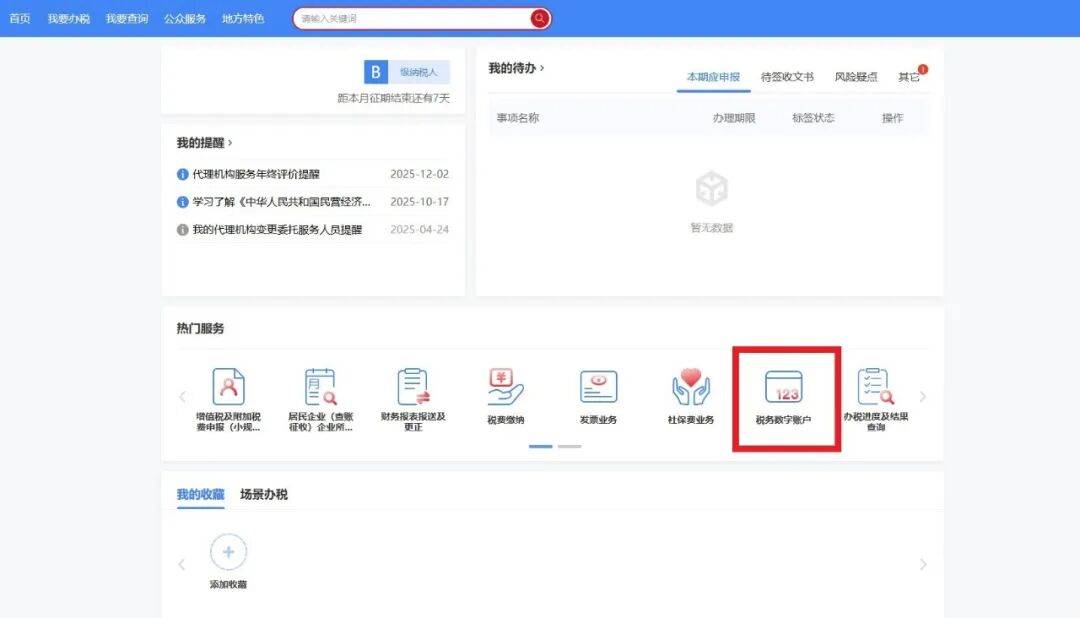The image size is (1080, 618).
Task: Click the red search magnifier button
Action: coord(540,19)
